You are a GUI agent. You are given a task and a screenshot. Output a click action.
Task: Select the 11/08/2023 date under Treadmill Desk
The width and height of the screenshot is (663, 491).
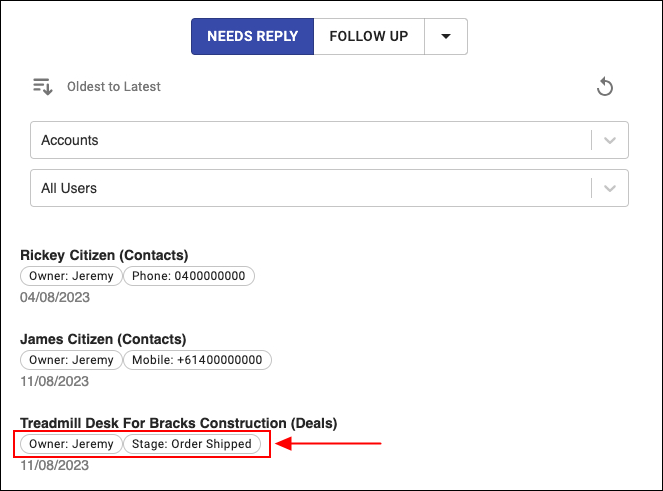[55, 465]
